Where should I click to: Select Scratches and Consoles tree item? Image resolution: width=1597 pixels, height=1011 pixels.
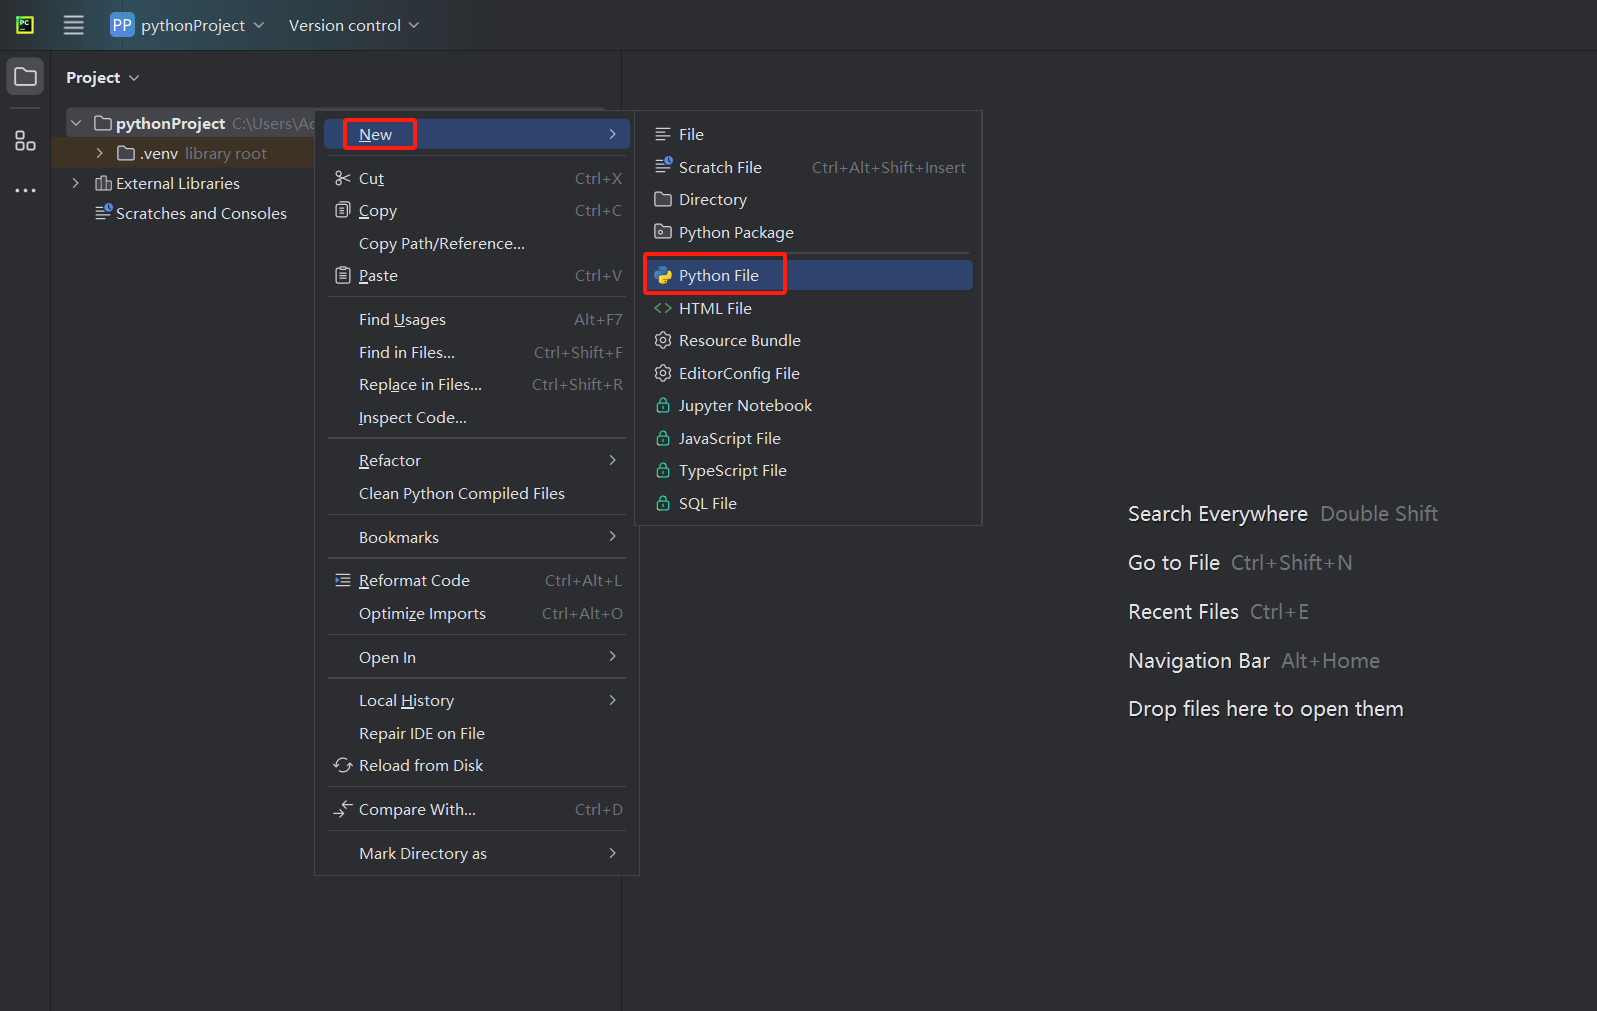coord(190,213)
